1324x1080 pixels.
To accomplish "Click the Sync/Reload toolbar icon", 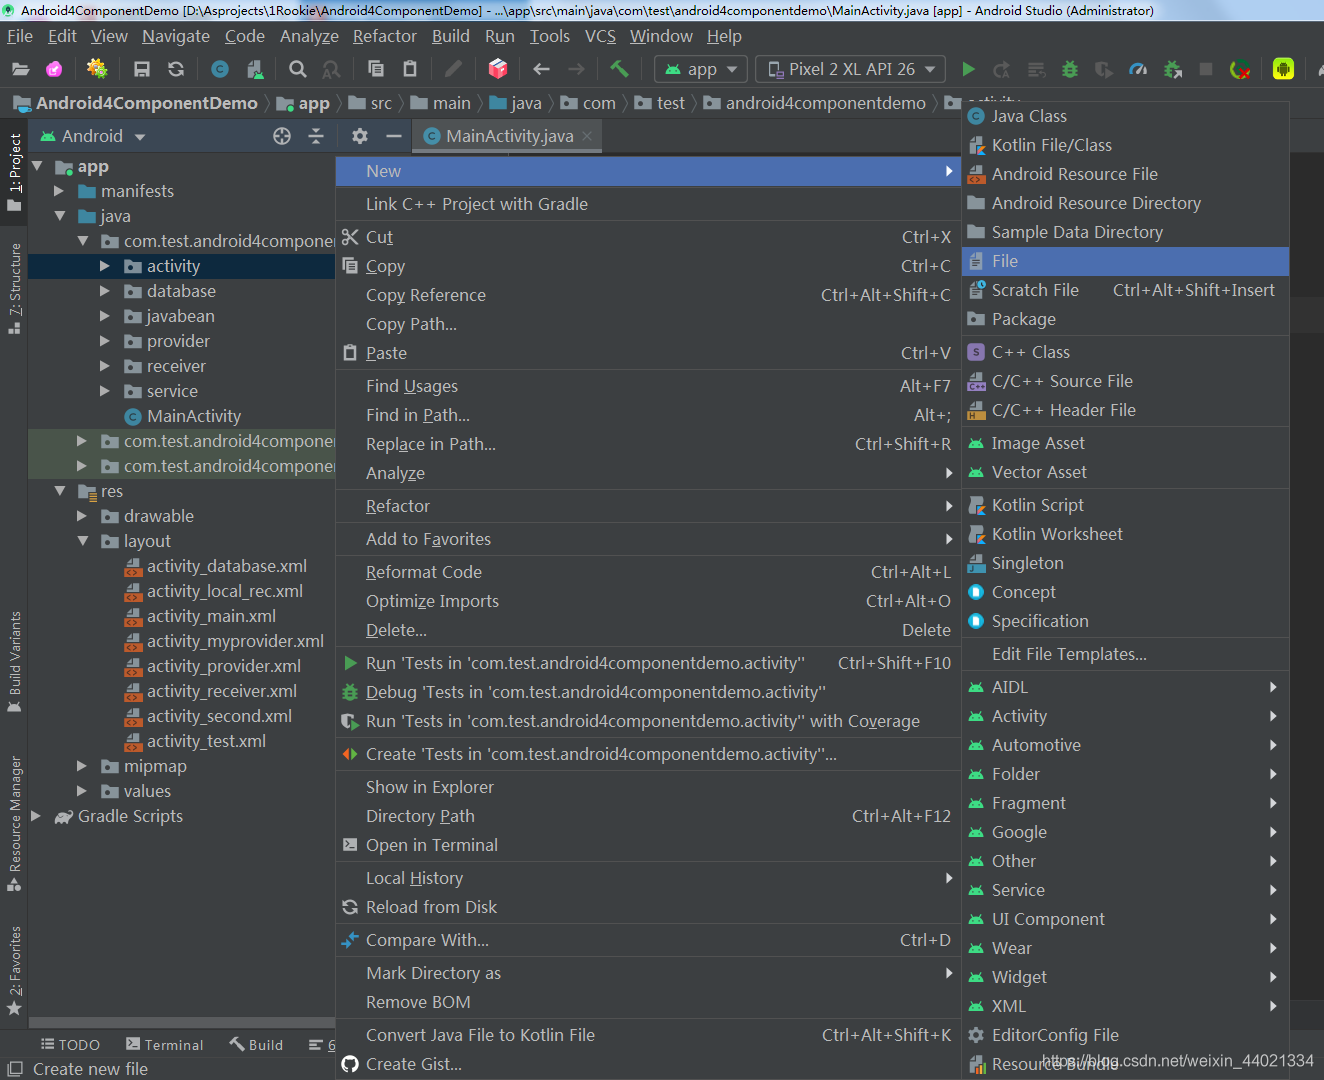I will coord(176,69).
